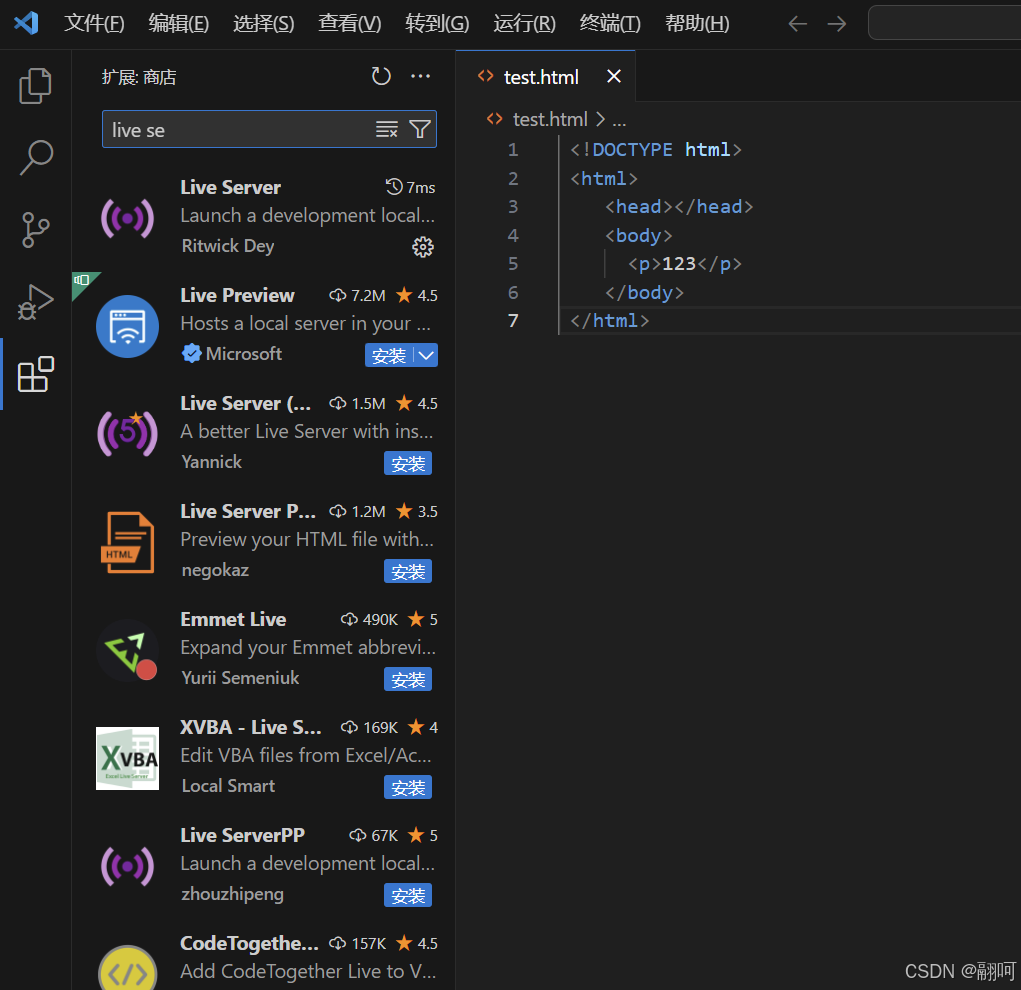
Task: Select the XVBA extension icon
Action: click(128, 758)
